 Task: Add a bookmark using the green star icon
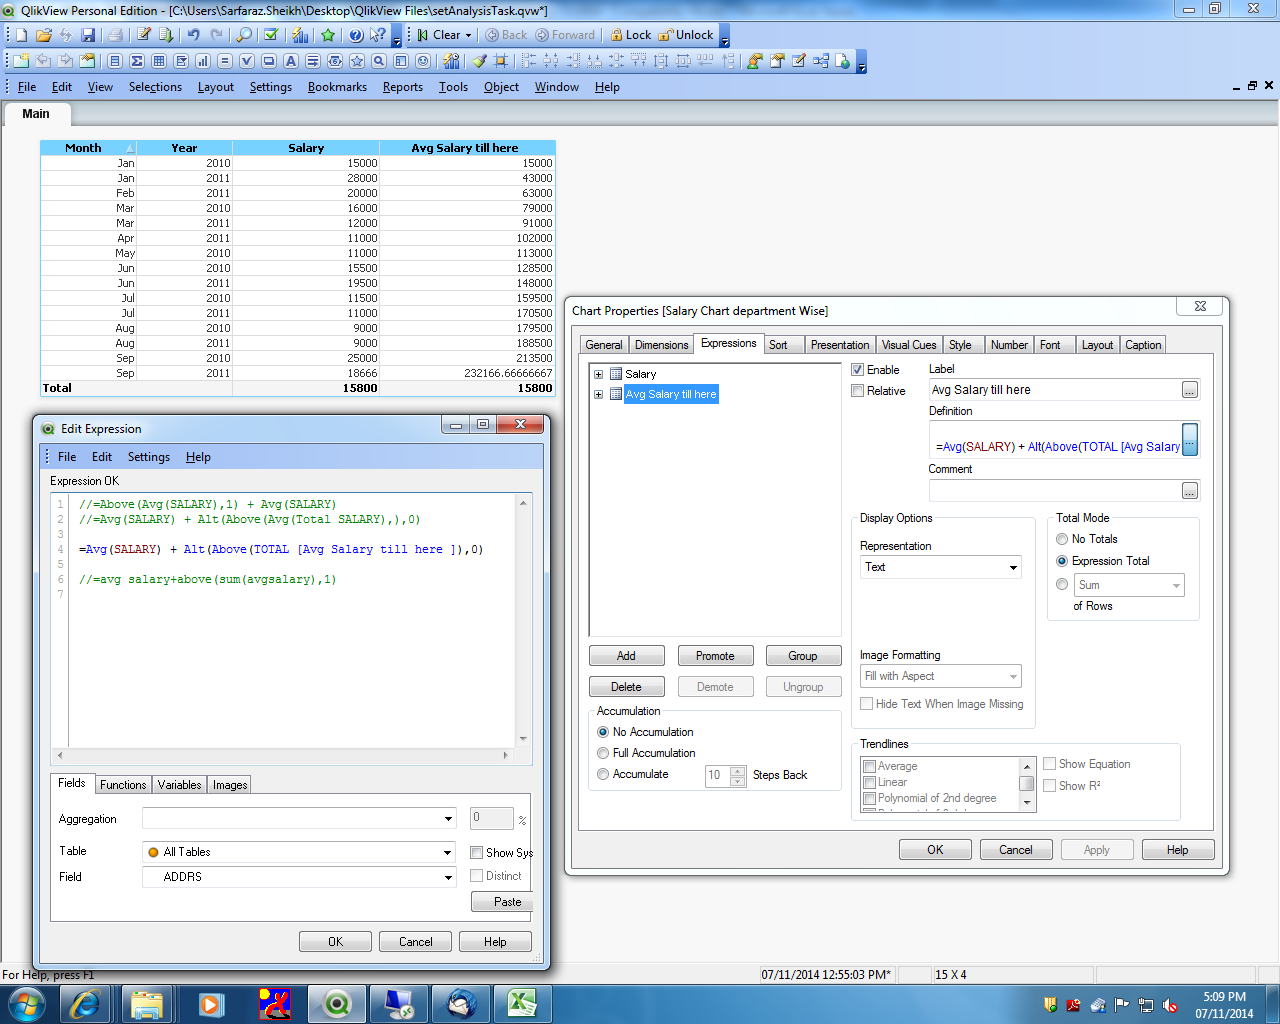(x=328, y=35)
